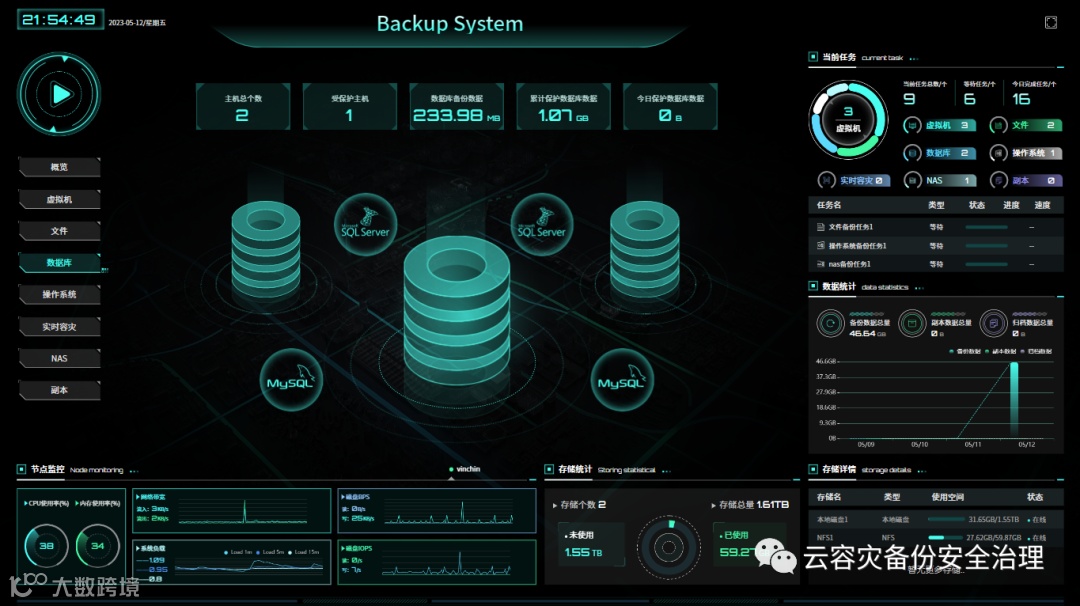The height and width of the screenshot is (606, 1080).
Task: Select the 文件备份任务1 task row
Action: pos(935,227)
